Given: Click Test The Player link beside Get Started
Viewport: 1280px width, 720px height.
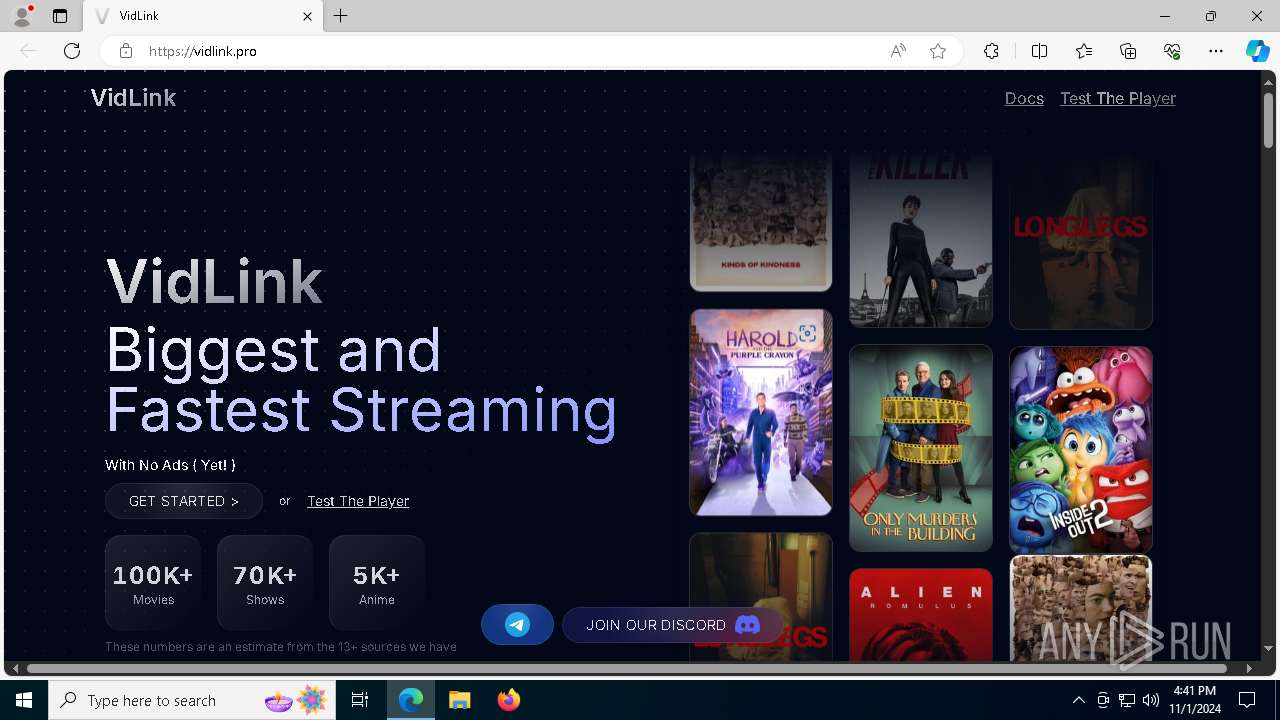Looking at the screenshot, I should [x=358, y=501].
